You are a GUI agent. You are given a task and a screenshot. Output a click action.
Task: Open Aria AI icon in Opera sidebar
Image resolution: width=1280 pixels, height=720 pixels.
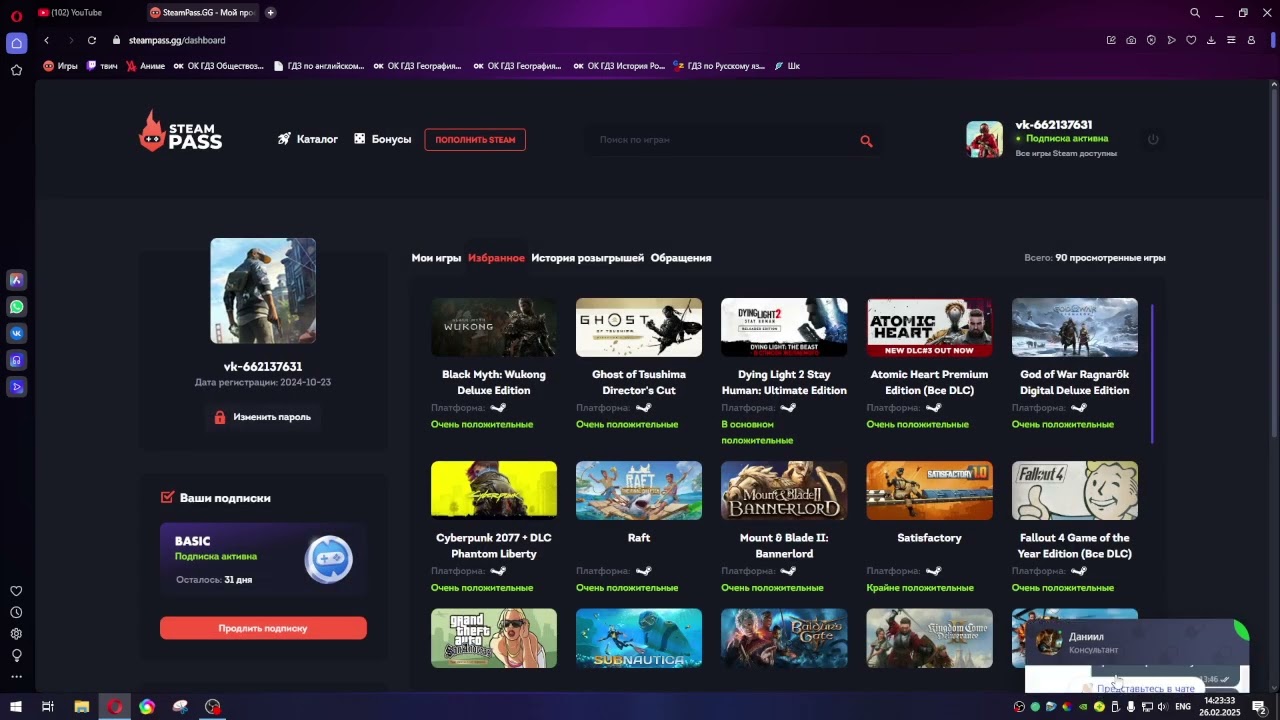16,280
